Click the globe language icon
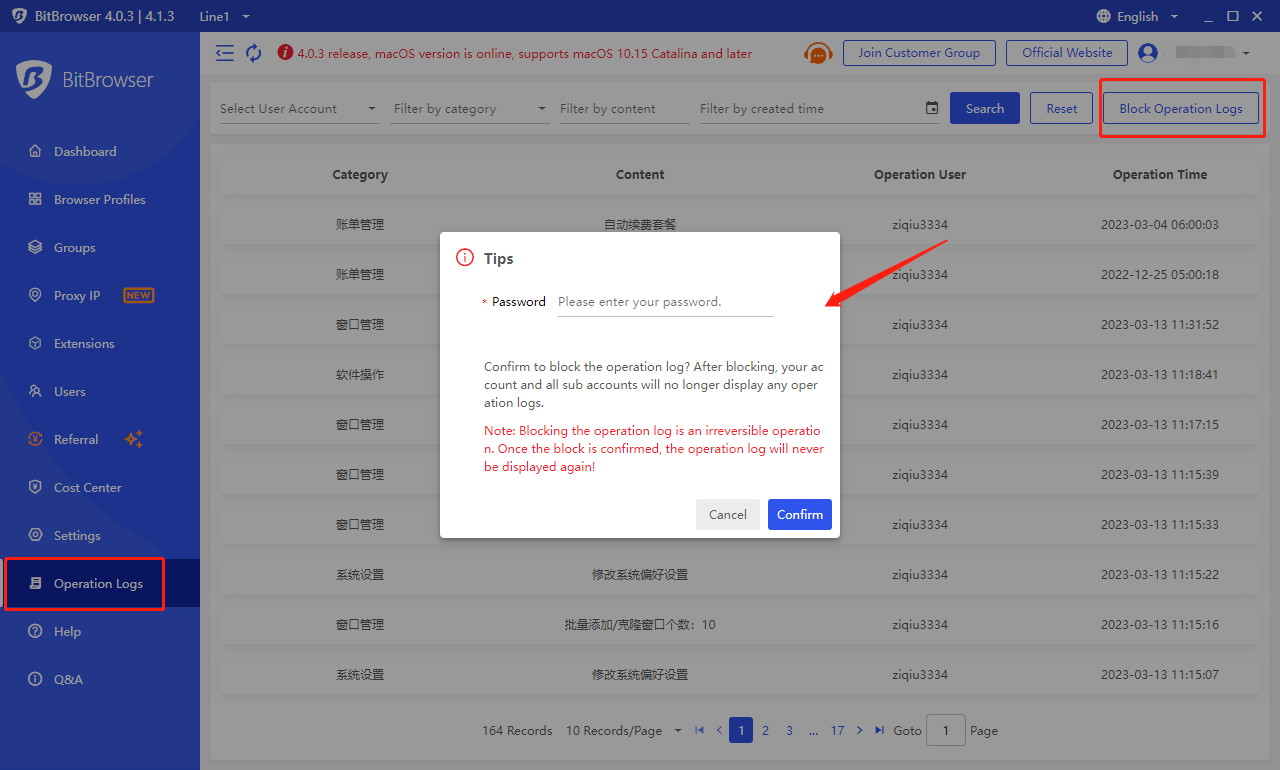 [x=1104, y=16]
